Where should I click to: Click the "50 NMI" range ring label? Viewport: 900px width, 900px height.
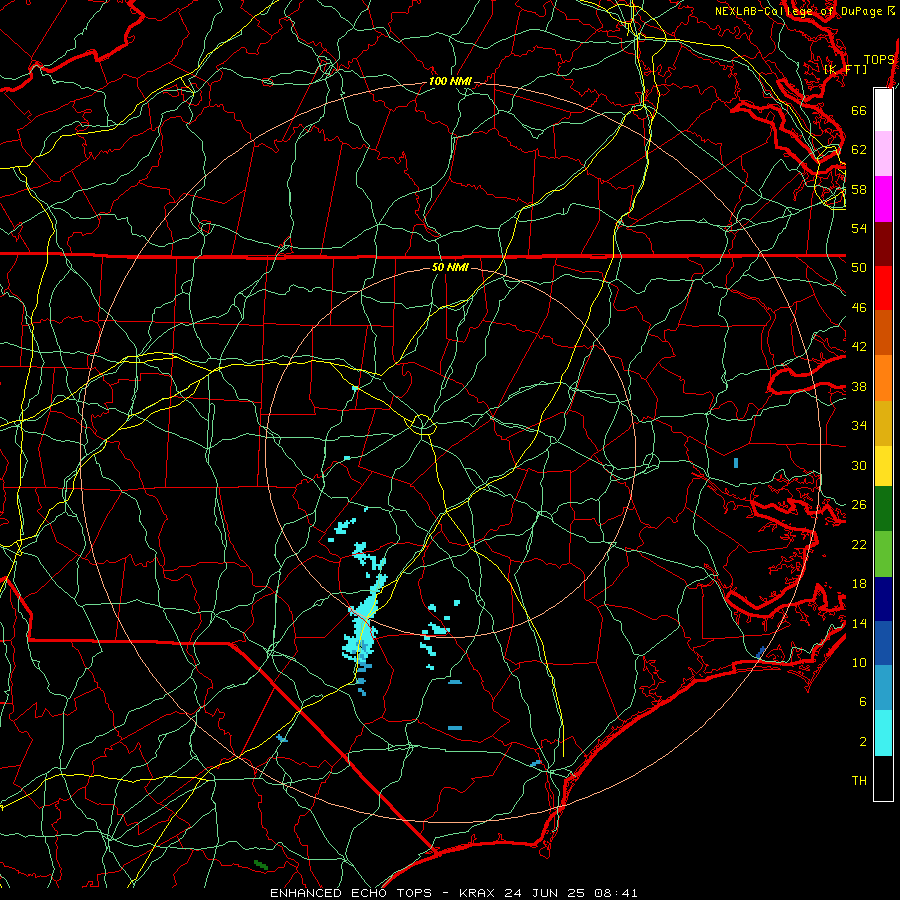[450, 267]
